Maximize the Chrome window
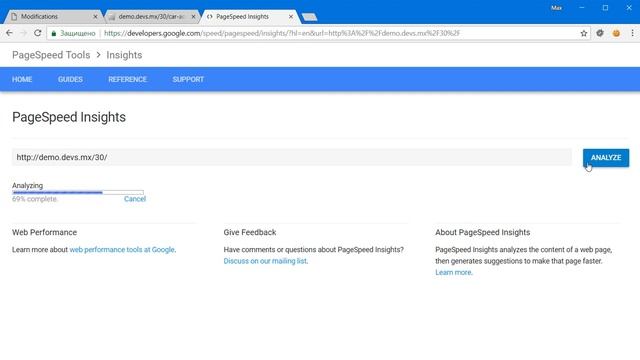Viewport: 640px width, 360px height. click(x=605, y=8)
